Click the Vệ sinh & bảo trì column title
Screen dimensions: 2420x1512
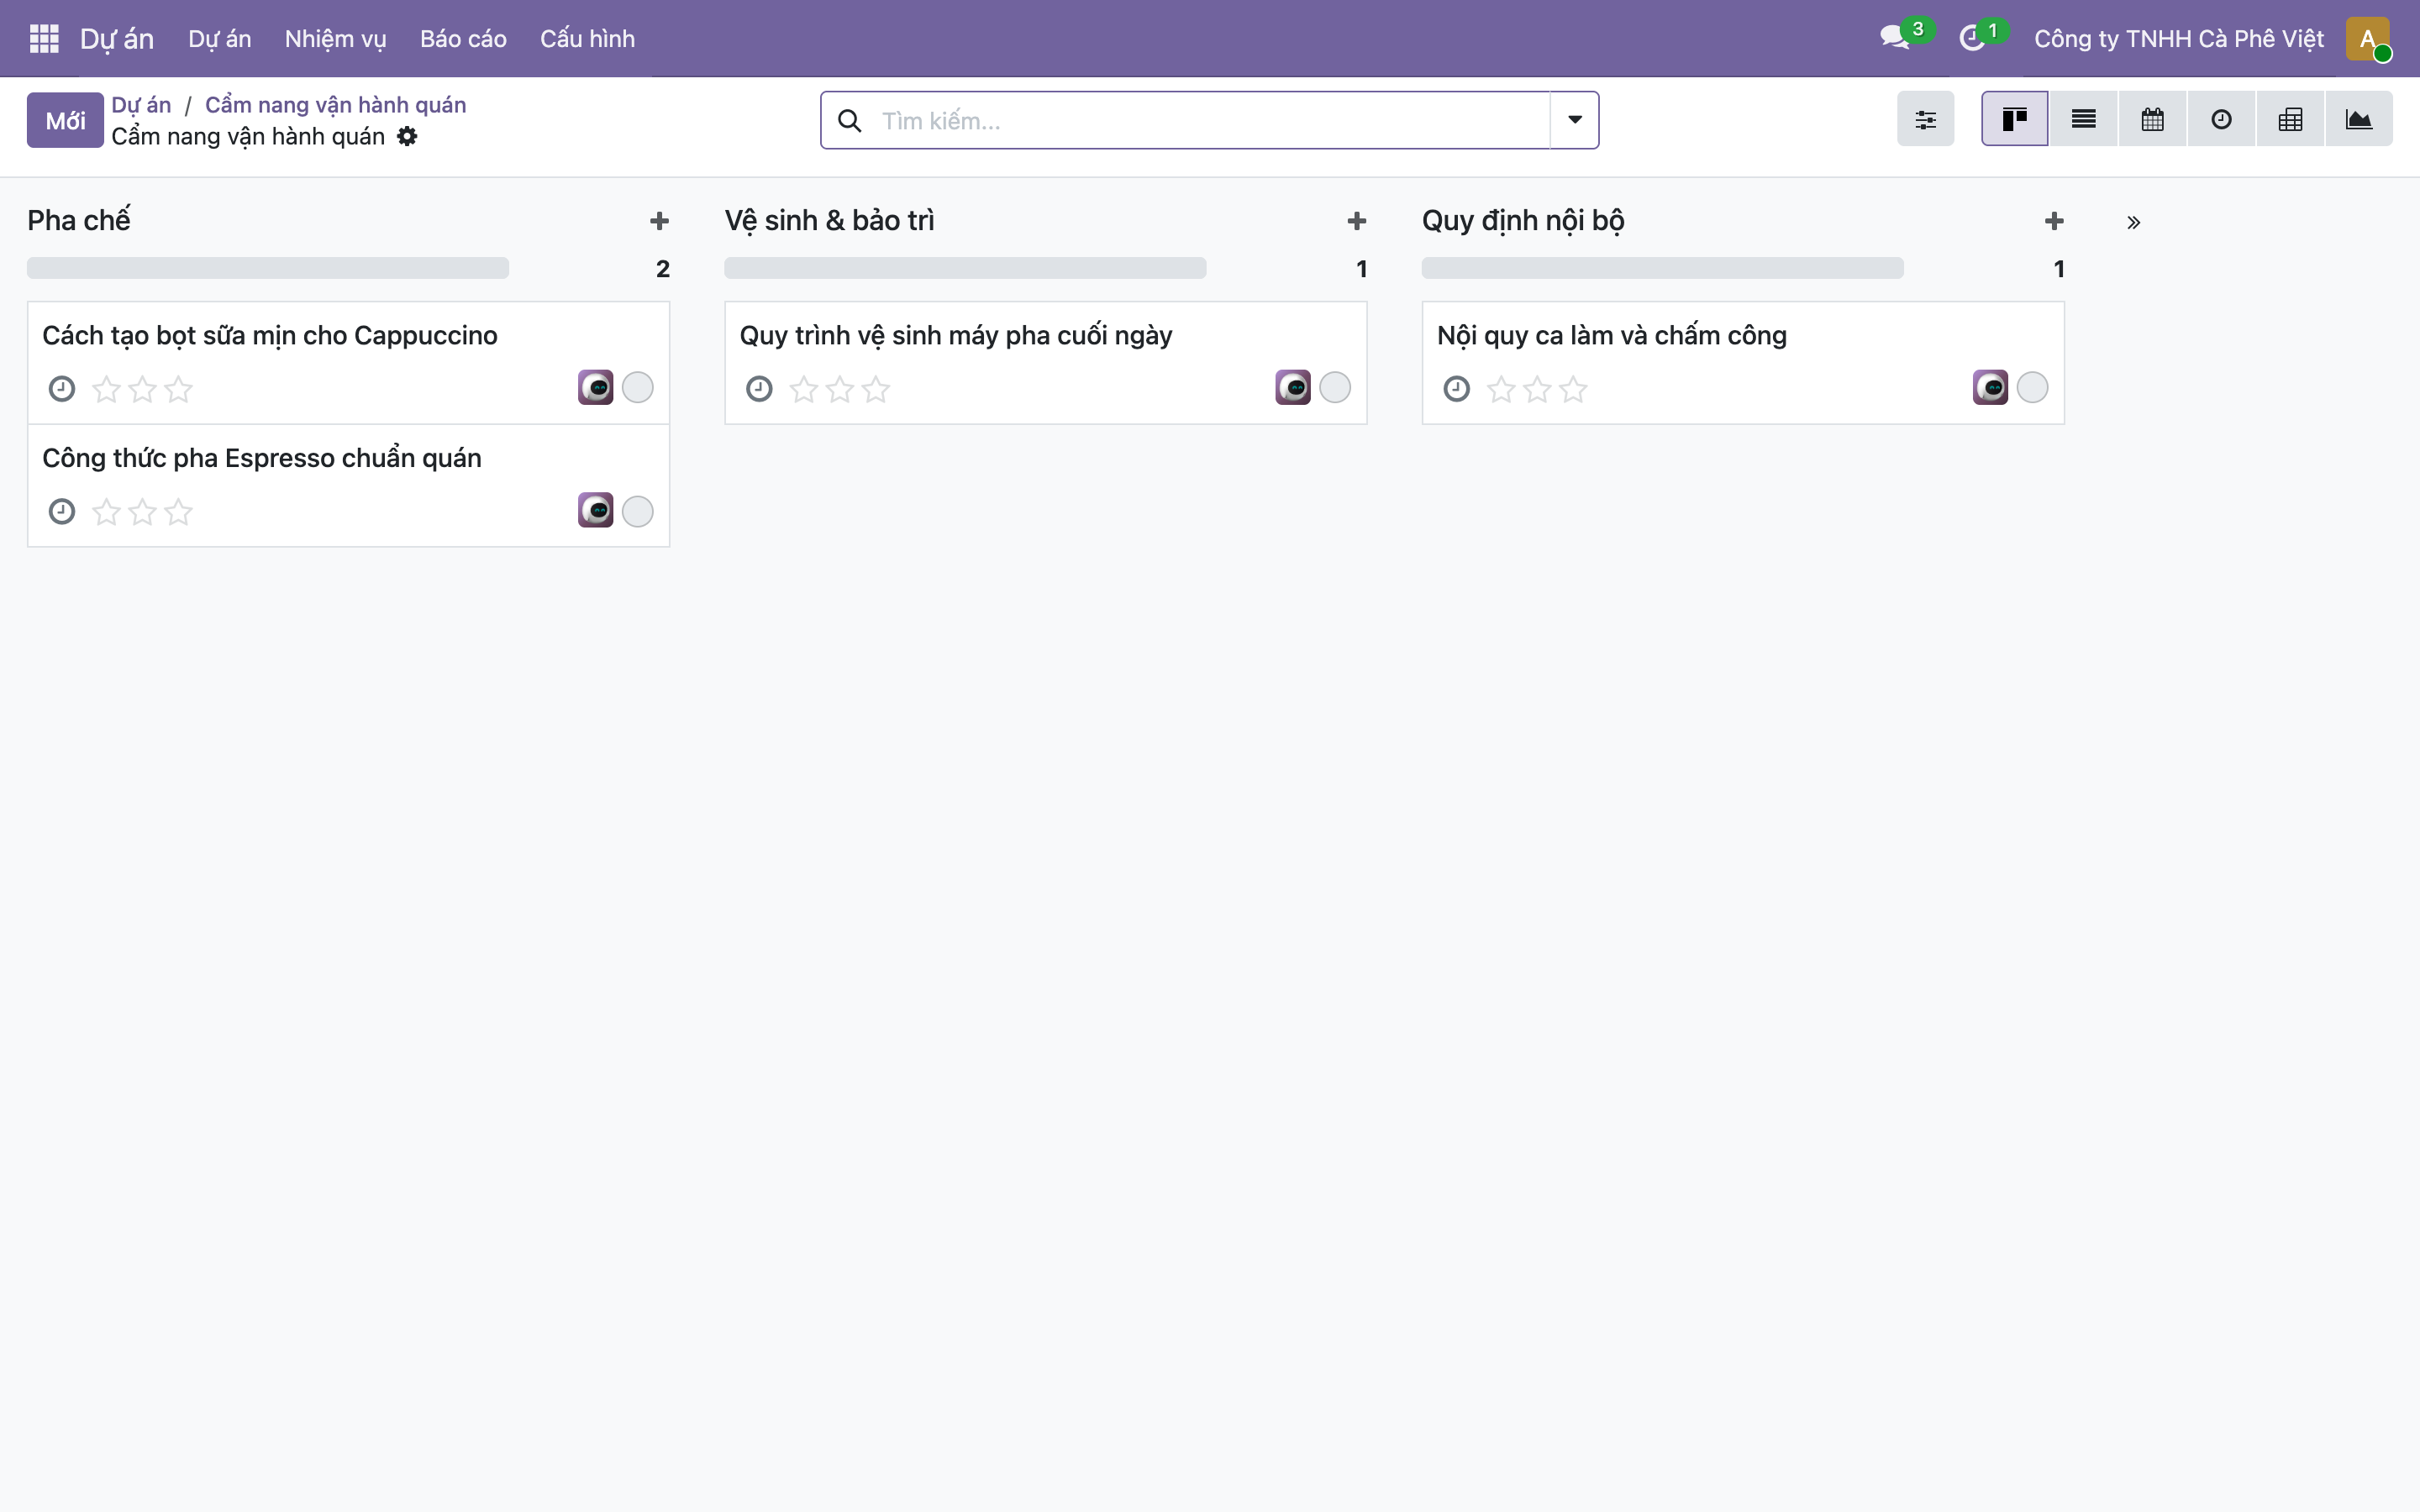click(829, 220)
